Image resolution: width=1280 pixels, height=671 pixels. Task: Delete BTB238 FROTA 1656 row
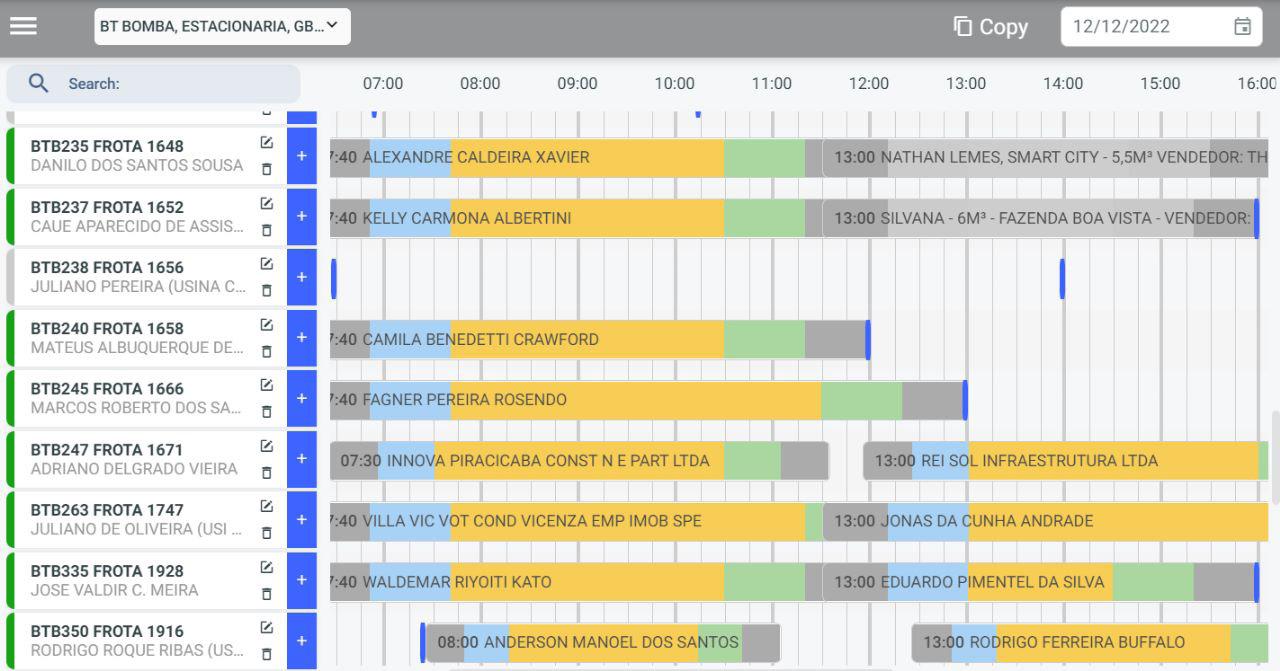click(266, 291)
